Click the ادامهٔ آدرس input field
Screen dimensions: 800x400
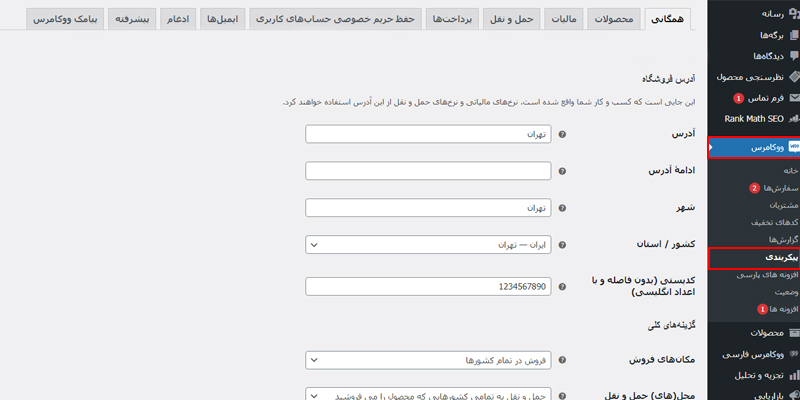[428, 170]
